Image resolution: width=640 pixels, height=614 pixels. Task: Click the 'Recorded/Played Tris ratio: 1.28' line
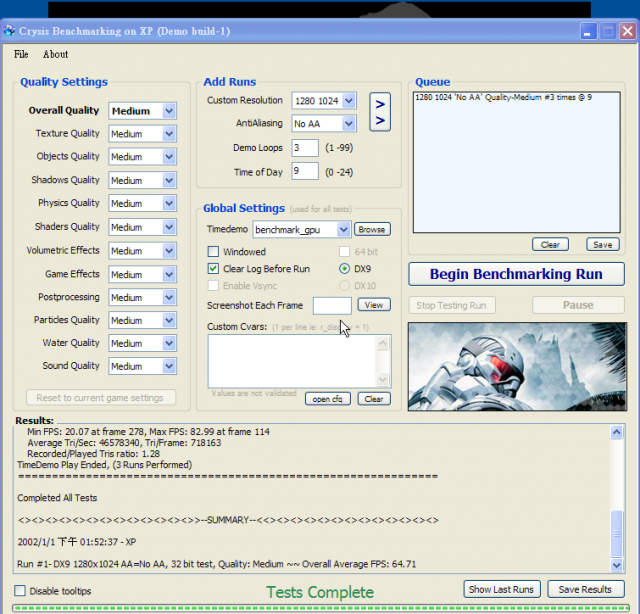93,454
